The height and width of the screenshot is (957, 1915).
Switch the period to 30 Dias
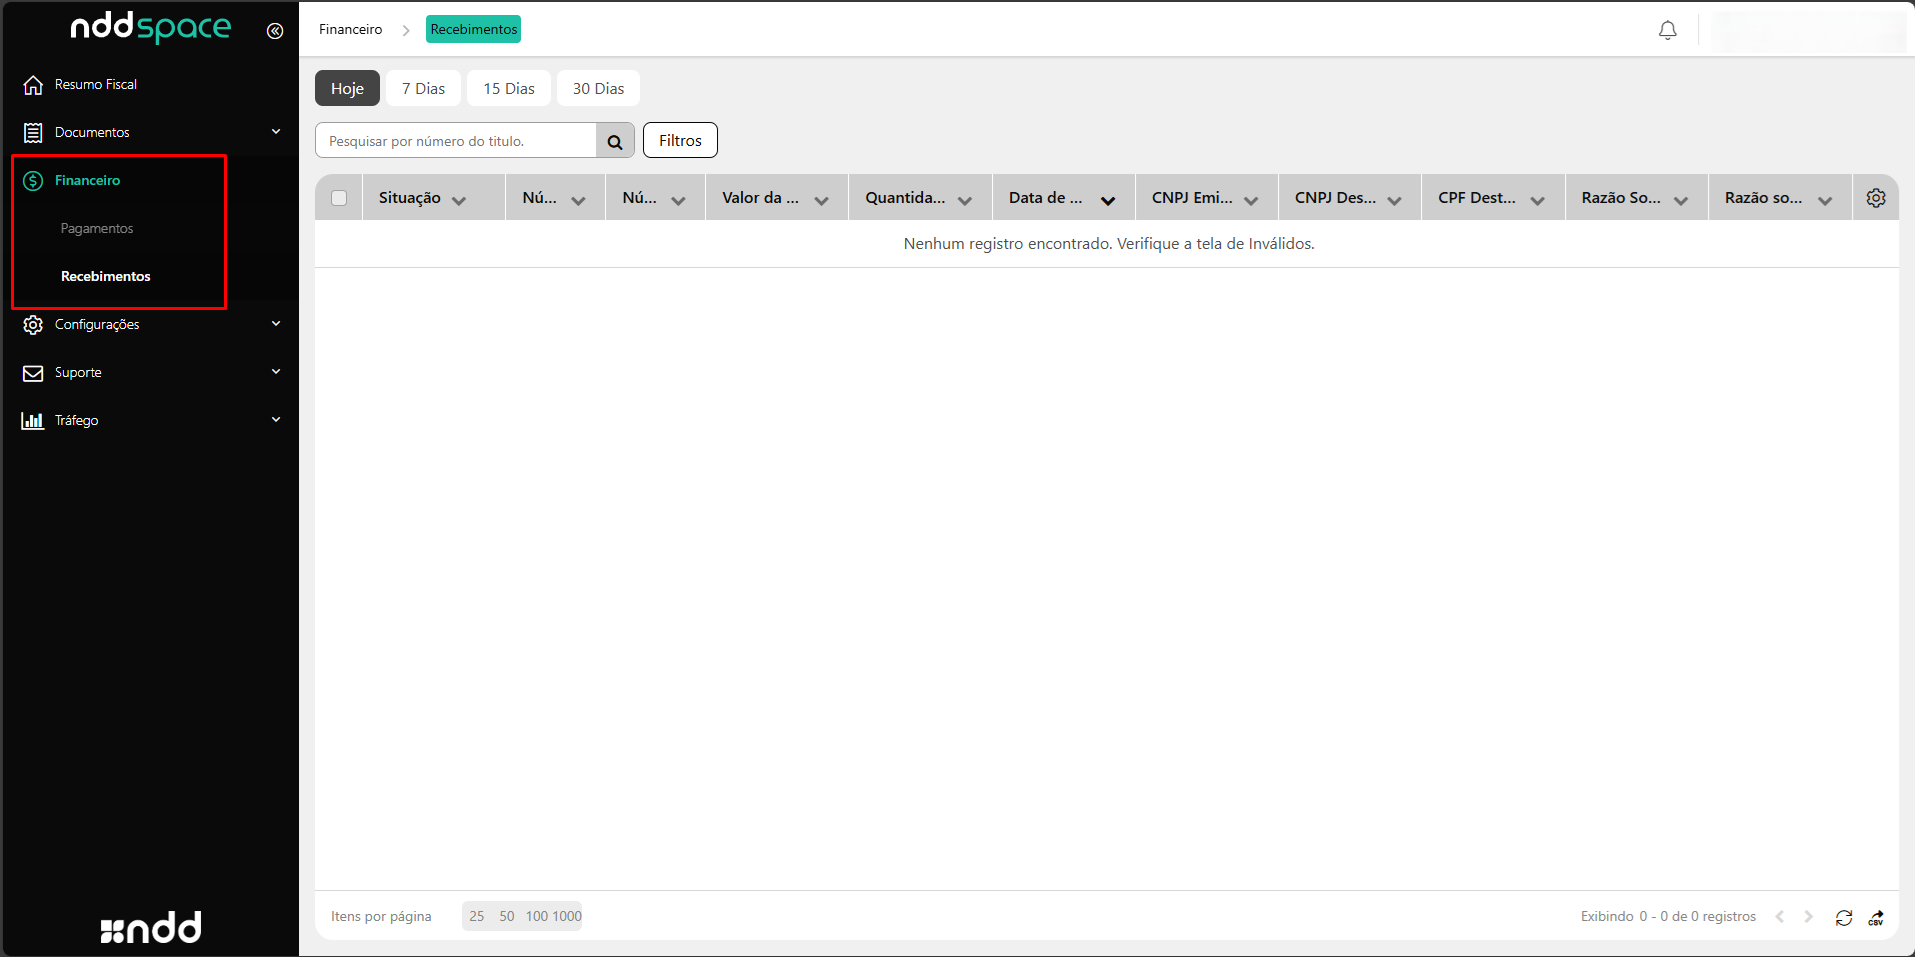[598, 88]
